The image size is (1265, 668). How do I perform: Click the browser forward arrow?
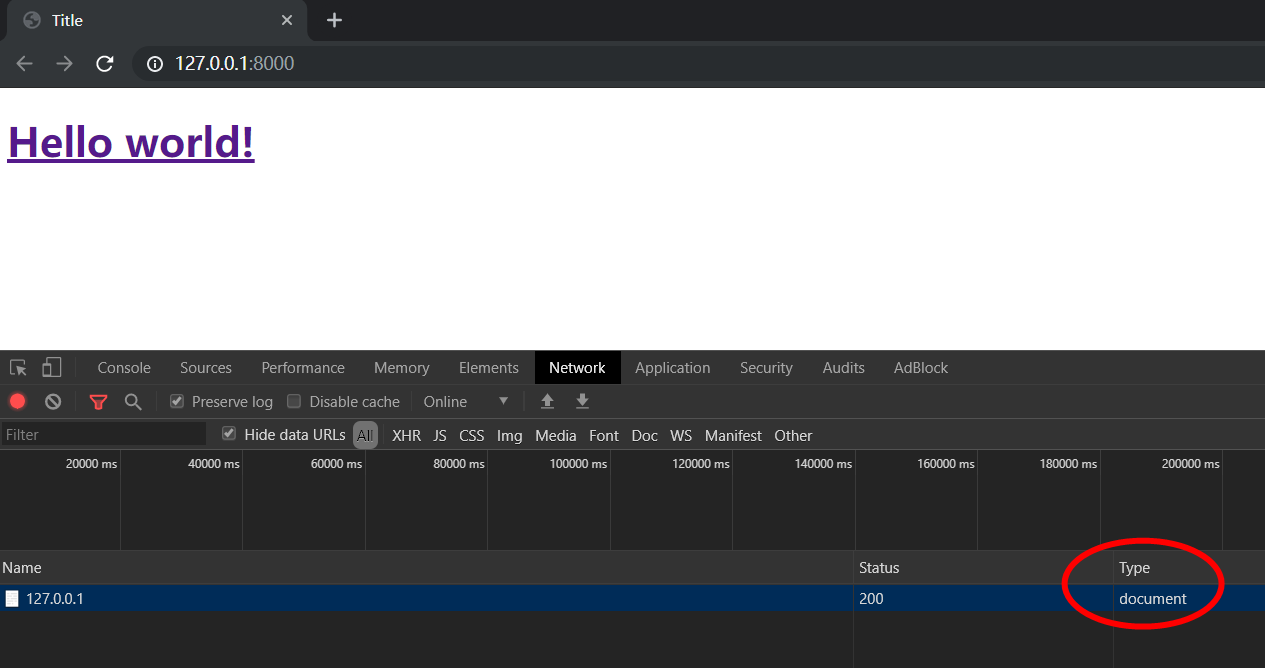[x=65, y=64]
